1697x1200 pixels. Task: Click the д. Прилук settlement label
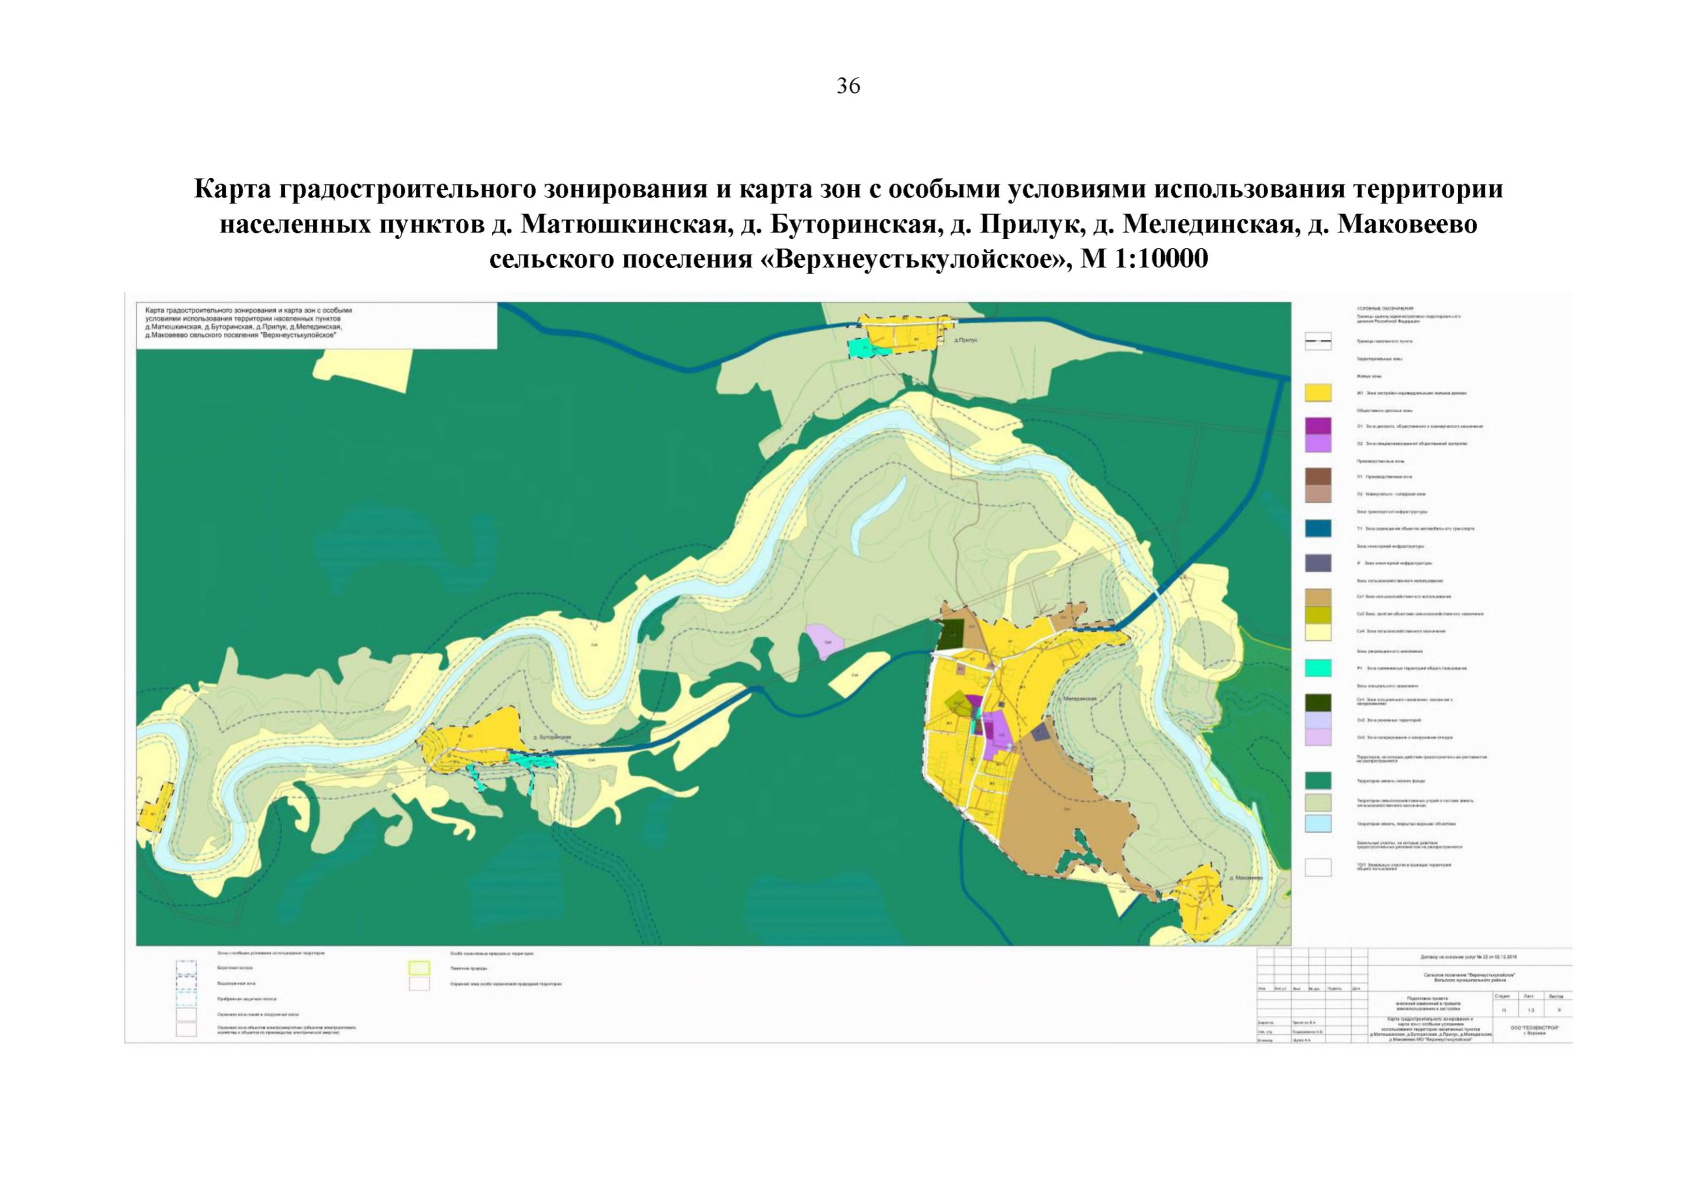pos(967,338)
